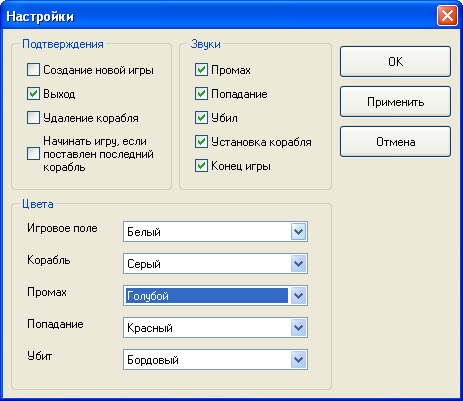463x401 pixels.
Task: Open the Убит color dropdown arrow
Action: 298,360
